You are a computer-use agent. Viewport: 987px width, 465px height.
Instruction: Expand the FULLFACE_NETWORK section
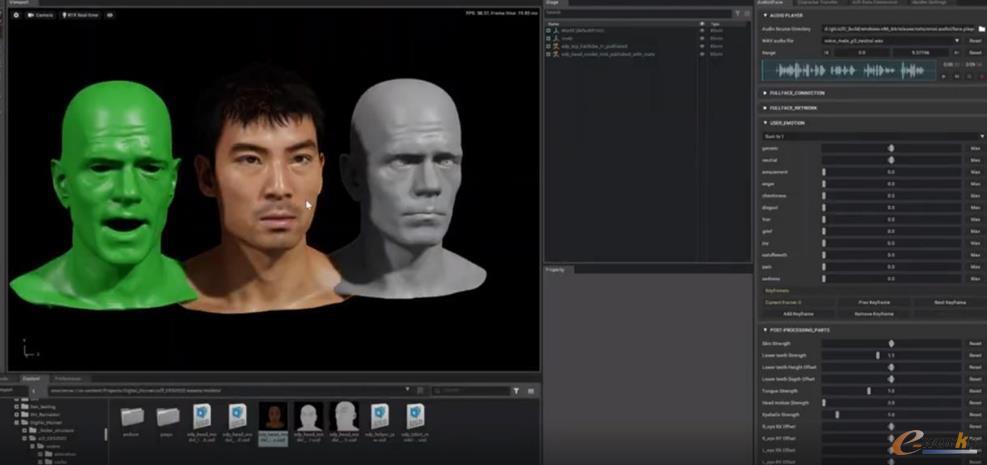pyautogui.click(x=765, y=108)
